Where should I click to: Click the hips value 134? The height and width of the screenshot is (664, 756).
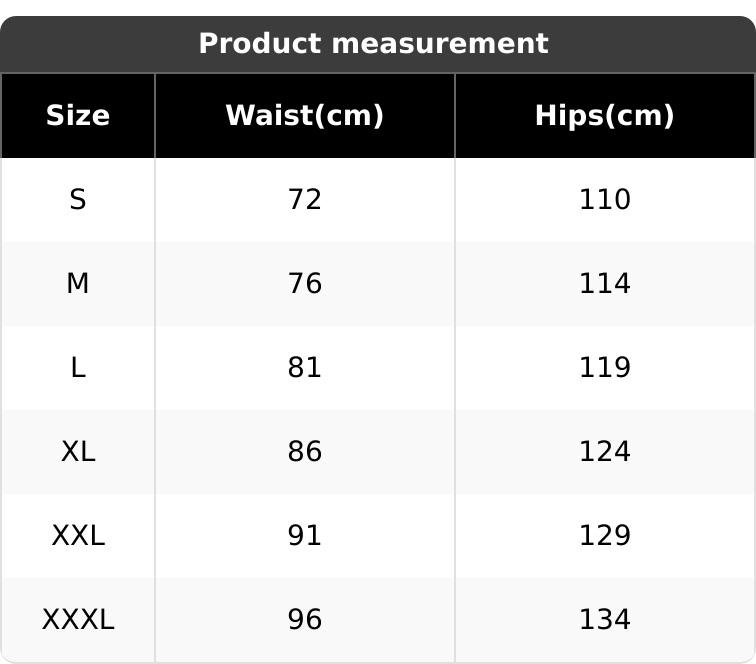[605, 620]
